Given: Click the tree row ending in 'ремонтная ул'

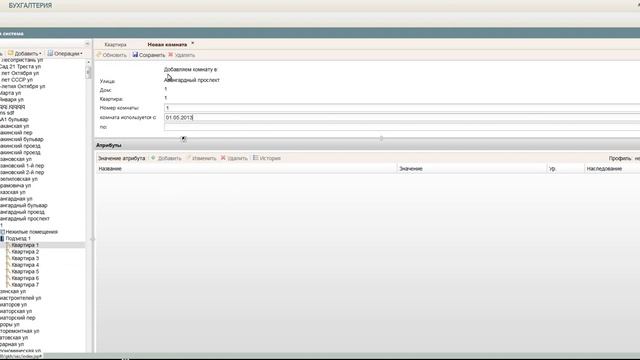Looking at the screenshot, I should tap(20, 331).
